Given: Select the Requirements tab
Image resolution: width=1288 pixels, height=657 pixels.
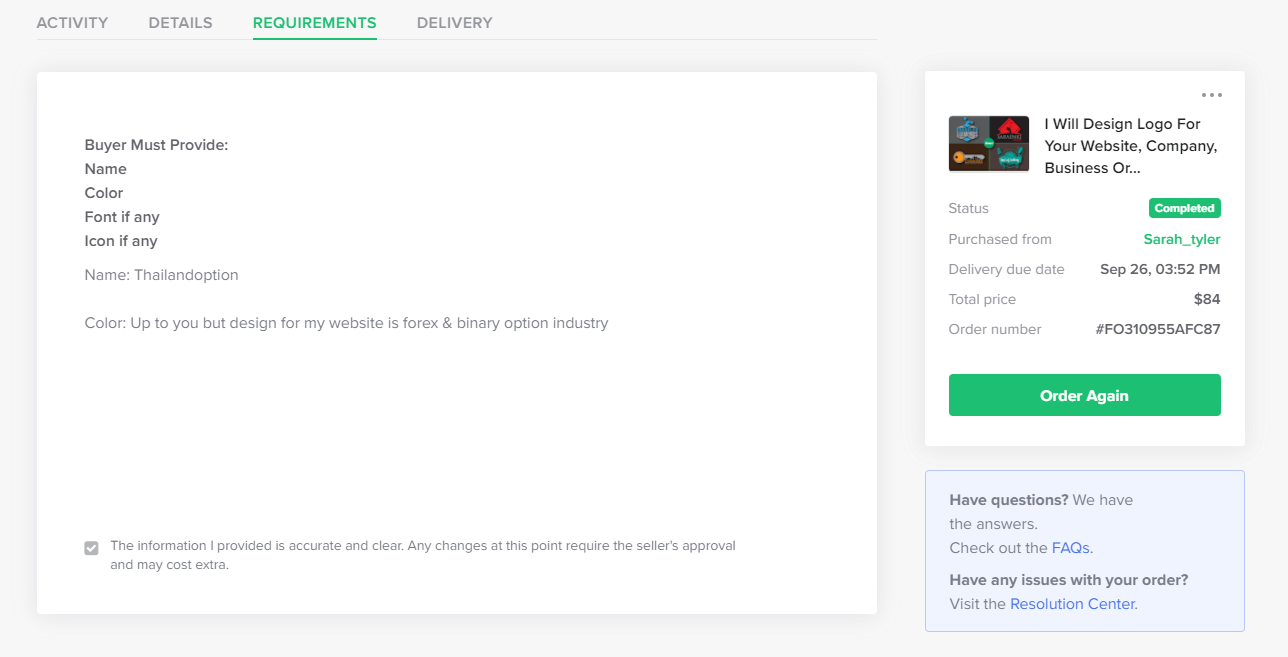Looking at the screenshot, I should pos(315,22).
